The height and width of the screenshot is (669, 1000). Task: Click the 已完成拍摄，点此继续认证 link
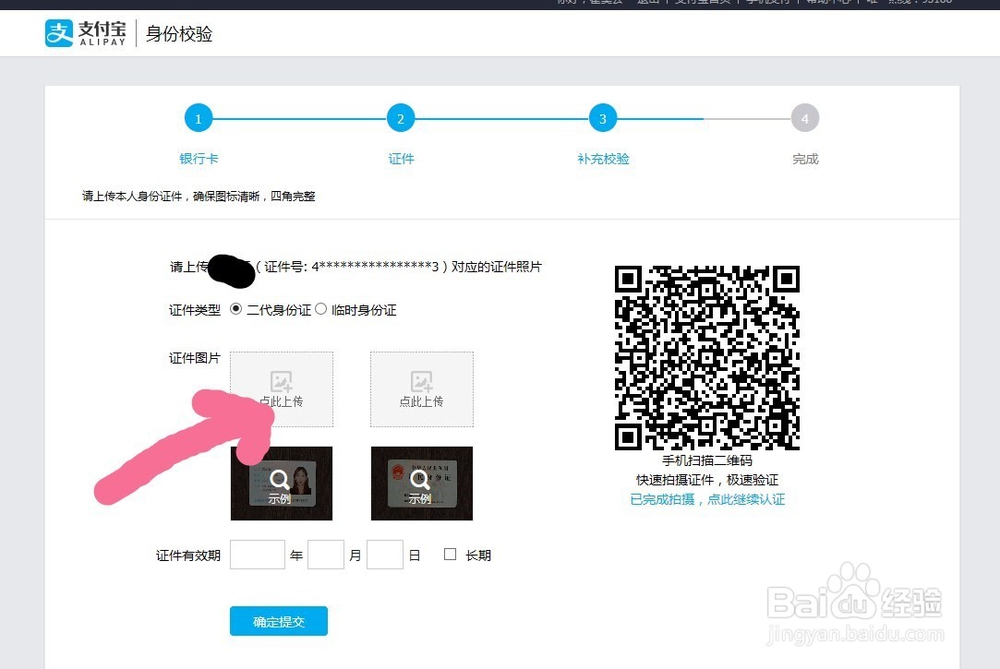pyautogui.click(x=707, y=498)
